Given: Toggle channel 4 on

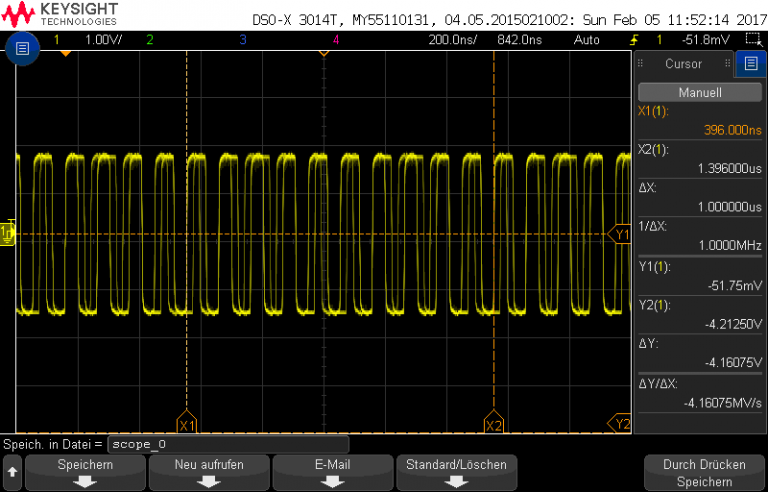Looking at the screenshot, I should point(335,39).
